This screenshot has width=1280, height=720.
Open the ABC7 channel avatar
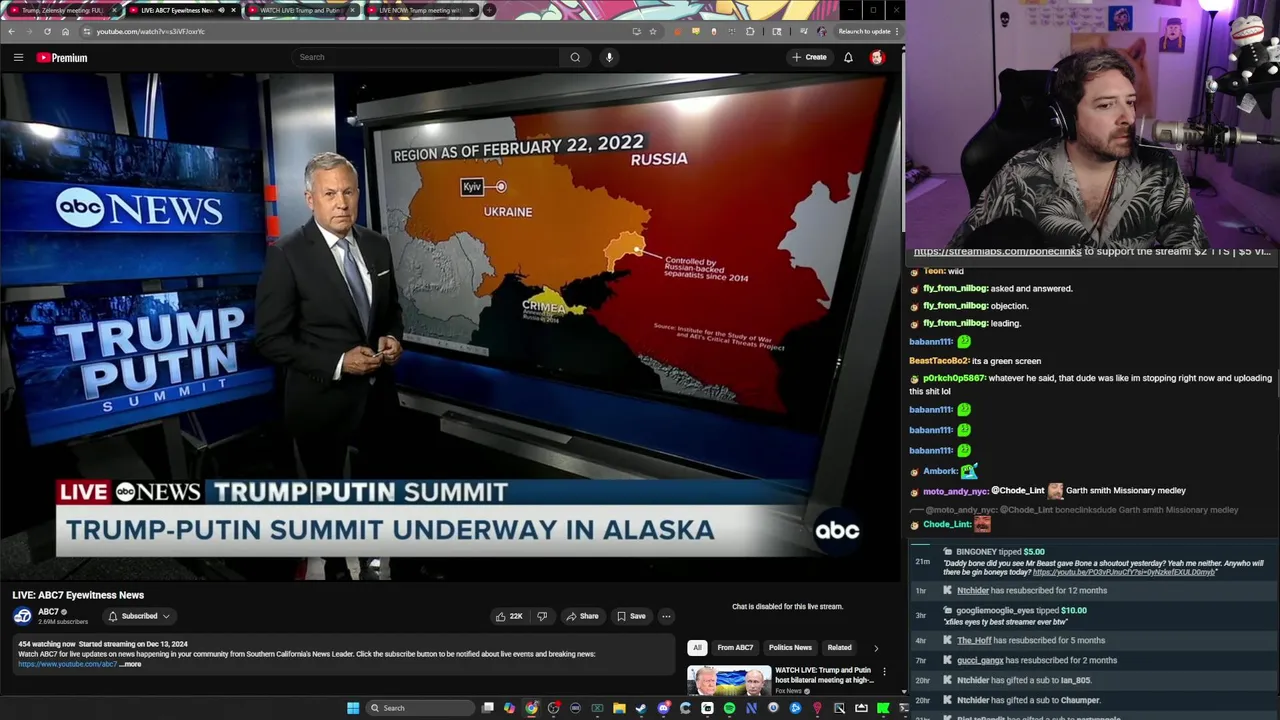(22, 616)
